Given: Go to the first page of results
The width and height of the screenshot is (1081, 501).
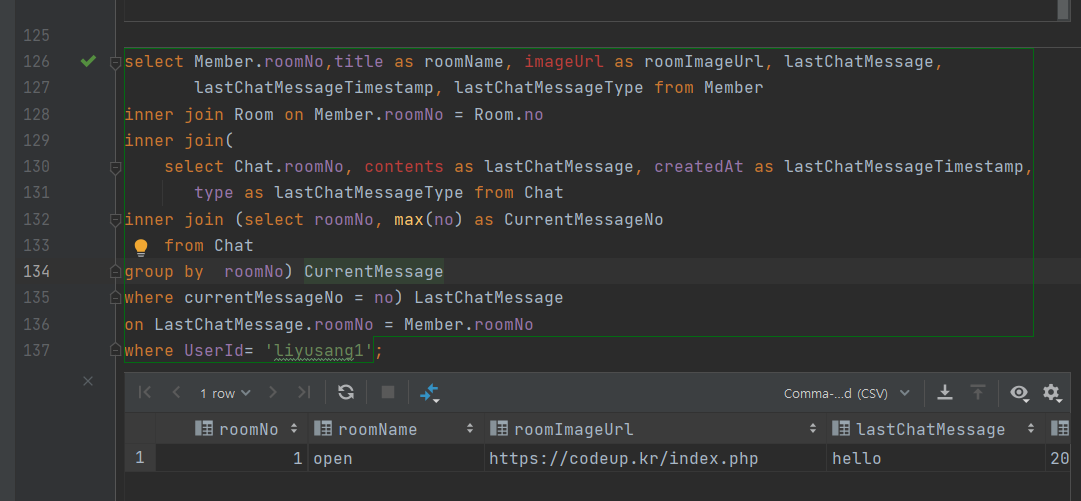Looking at the screenshot, I should (145, 392).
